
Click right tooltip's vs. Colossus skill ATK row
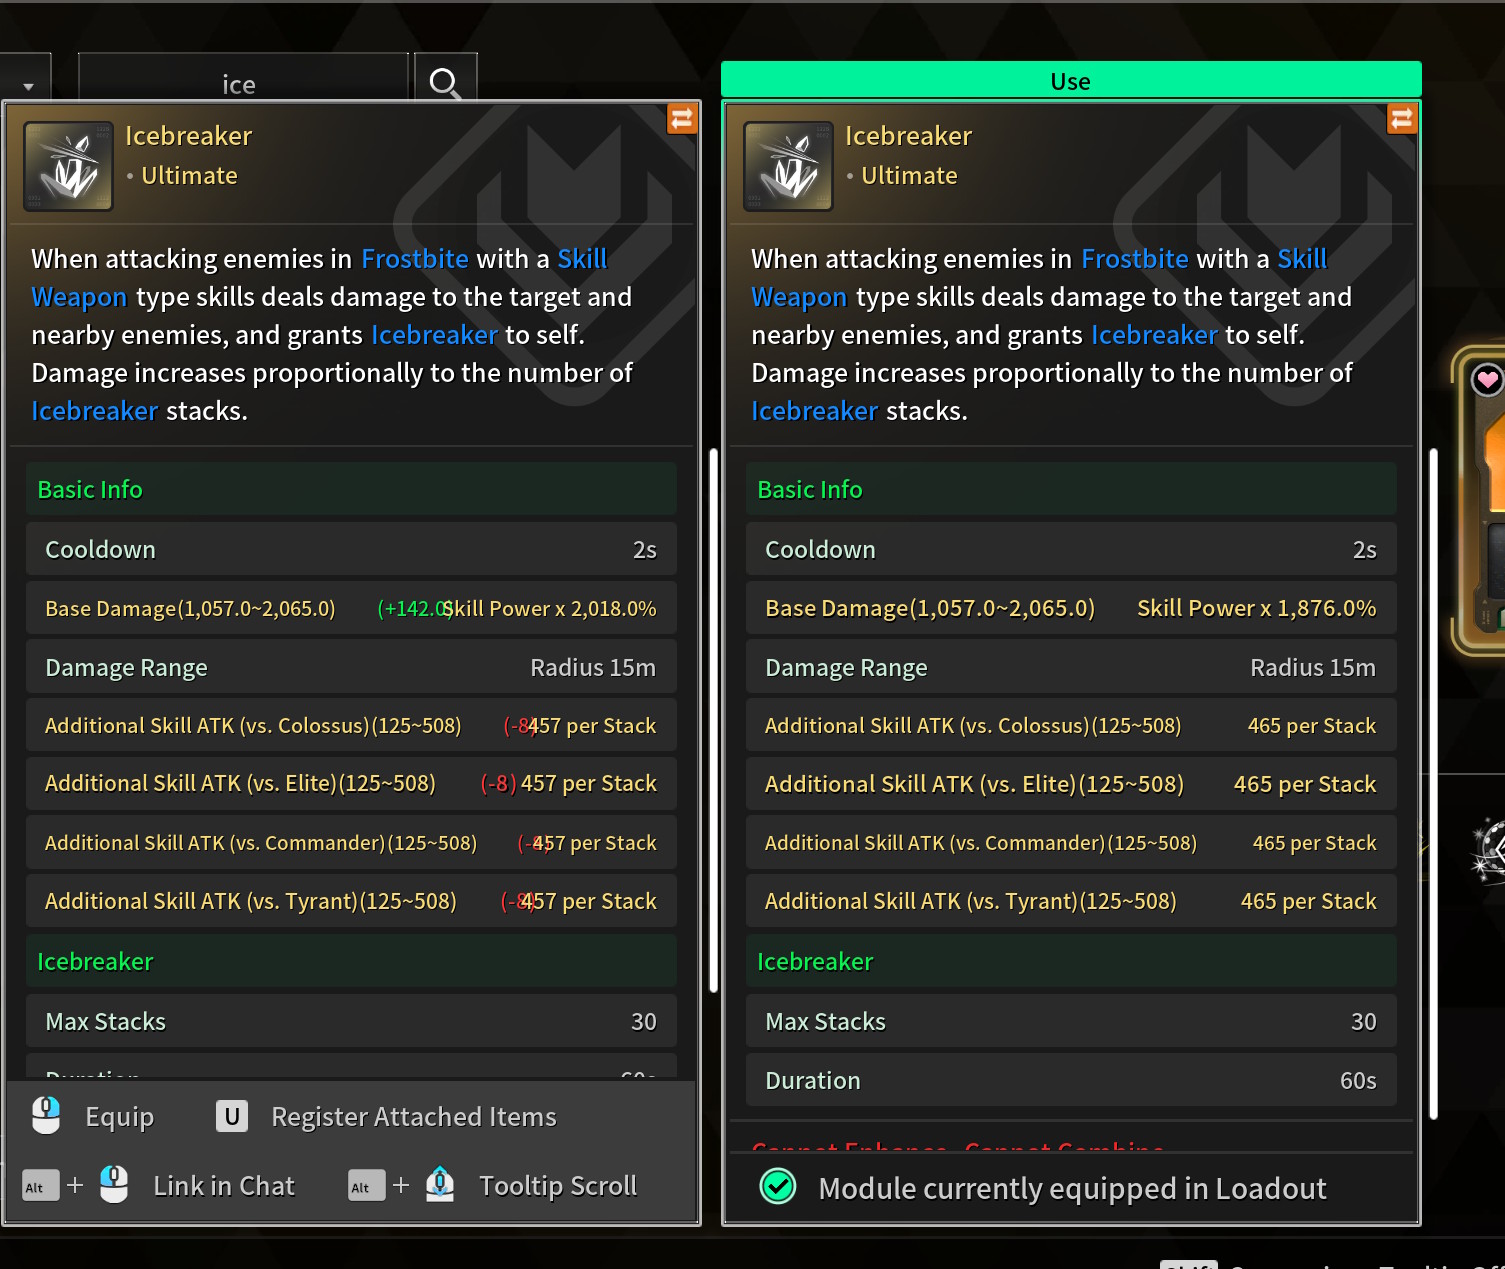[1071, 725]
